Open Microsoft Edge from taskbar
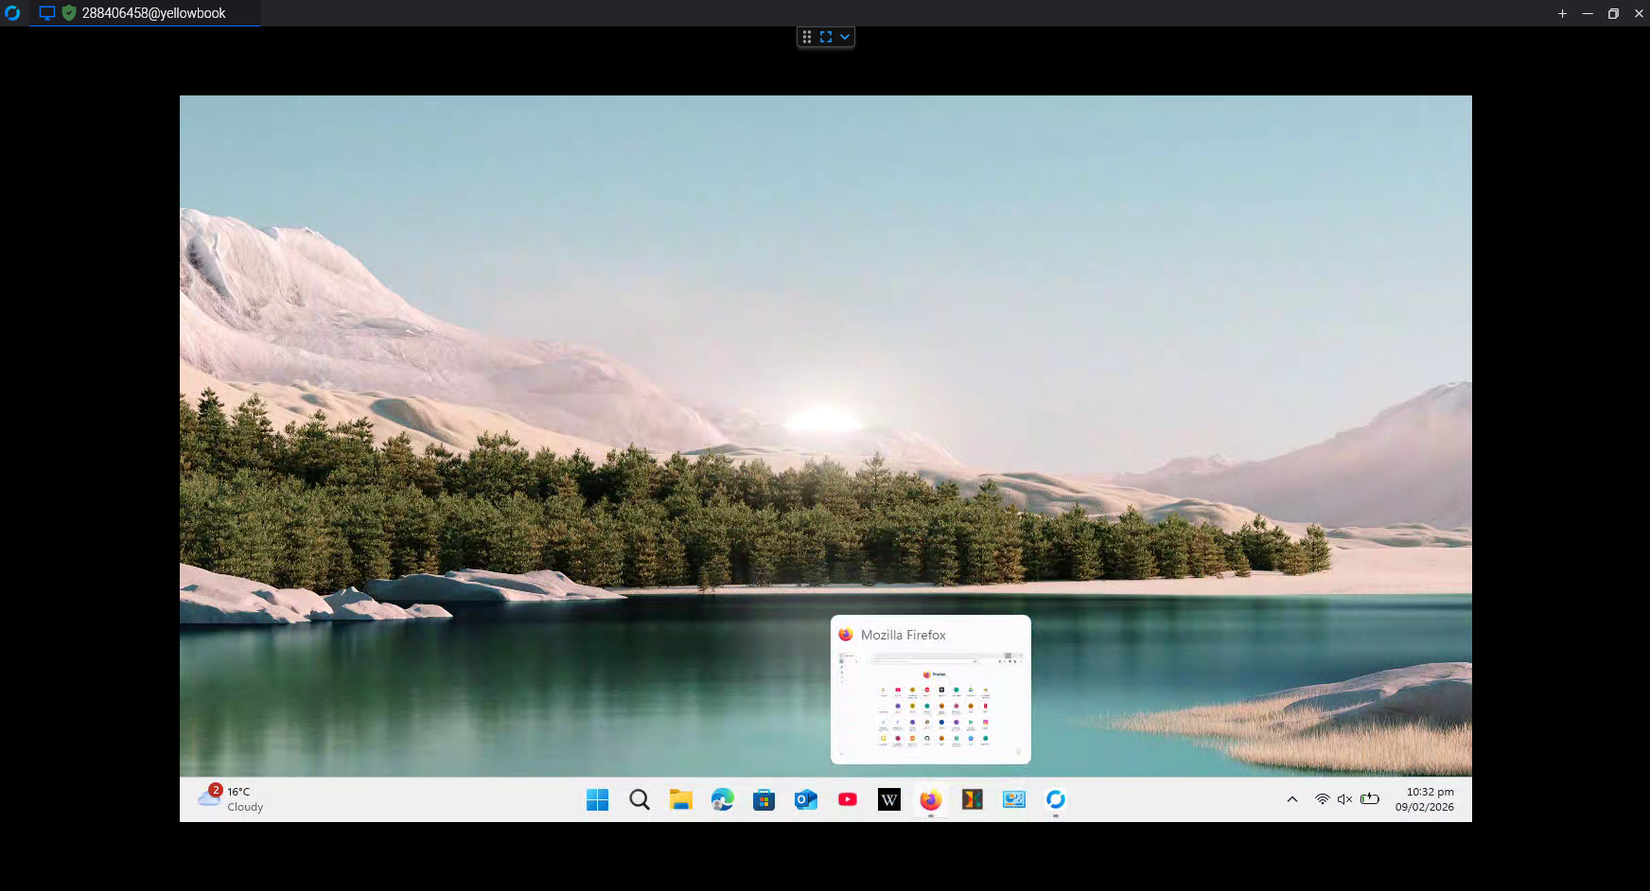Viewport: 1650px width, 891px height. pyautogui.click(x=722, y=800)
